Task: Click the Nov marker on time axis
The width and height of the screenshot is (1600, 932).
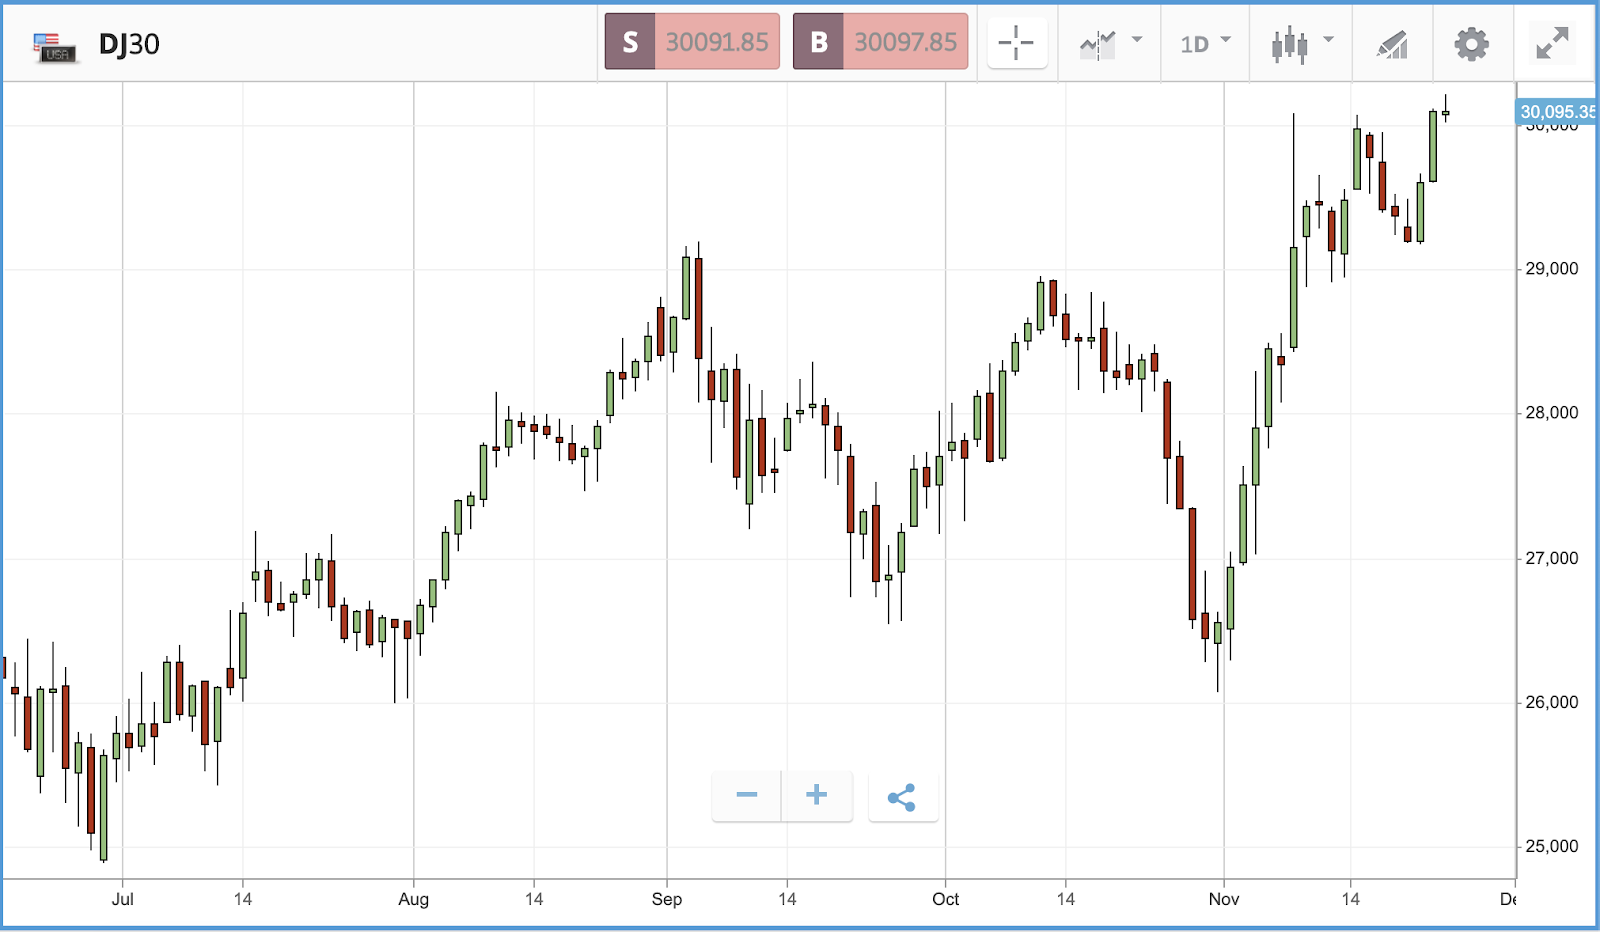Action: [1224, 899]
